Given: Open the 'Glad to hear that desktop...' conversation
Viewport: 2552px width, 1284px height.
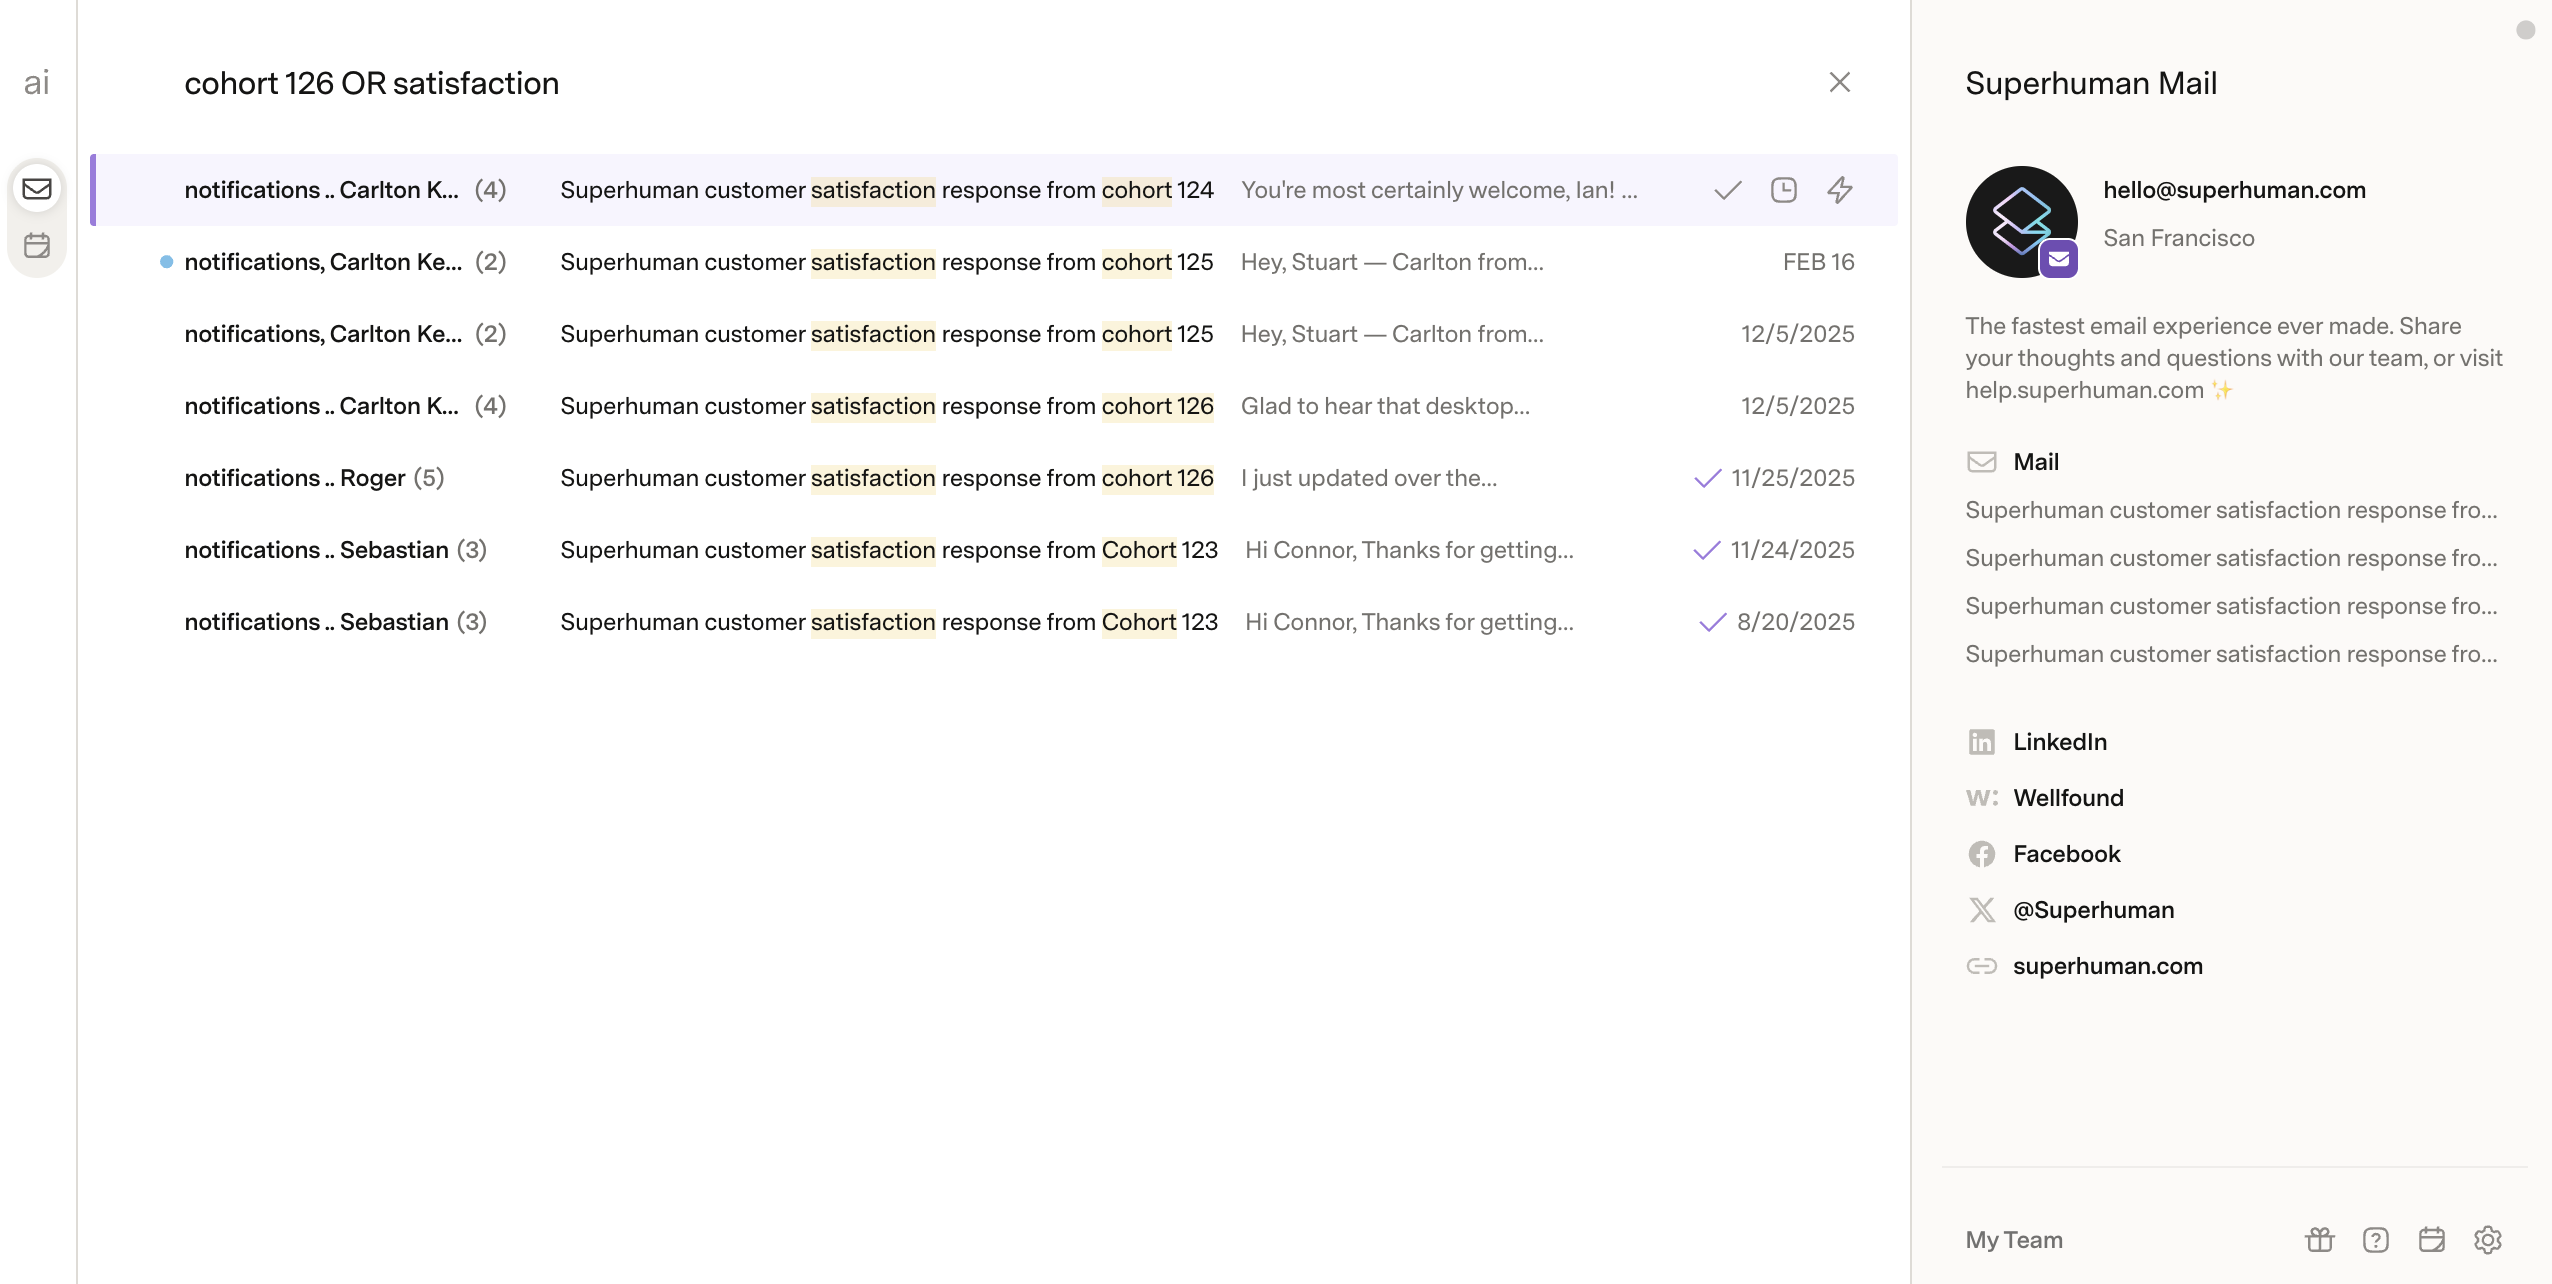Looking at the screenshot, I should pyautogui.click(x=994, y=406).
